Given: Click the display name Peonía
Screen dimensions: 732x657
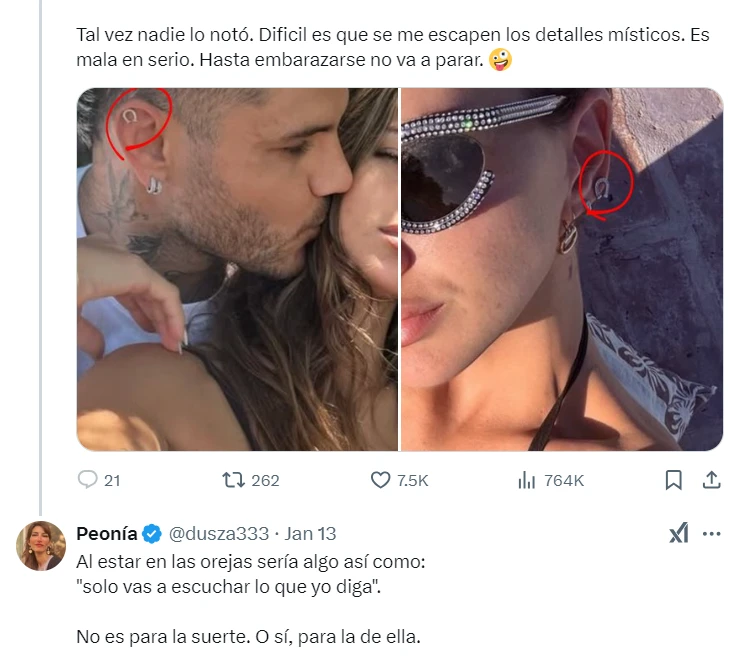Looking at the screenshot, I should [106, 533].
